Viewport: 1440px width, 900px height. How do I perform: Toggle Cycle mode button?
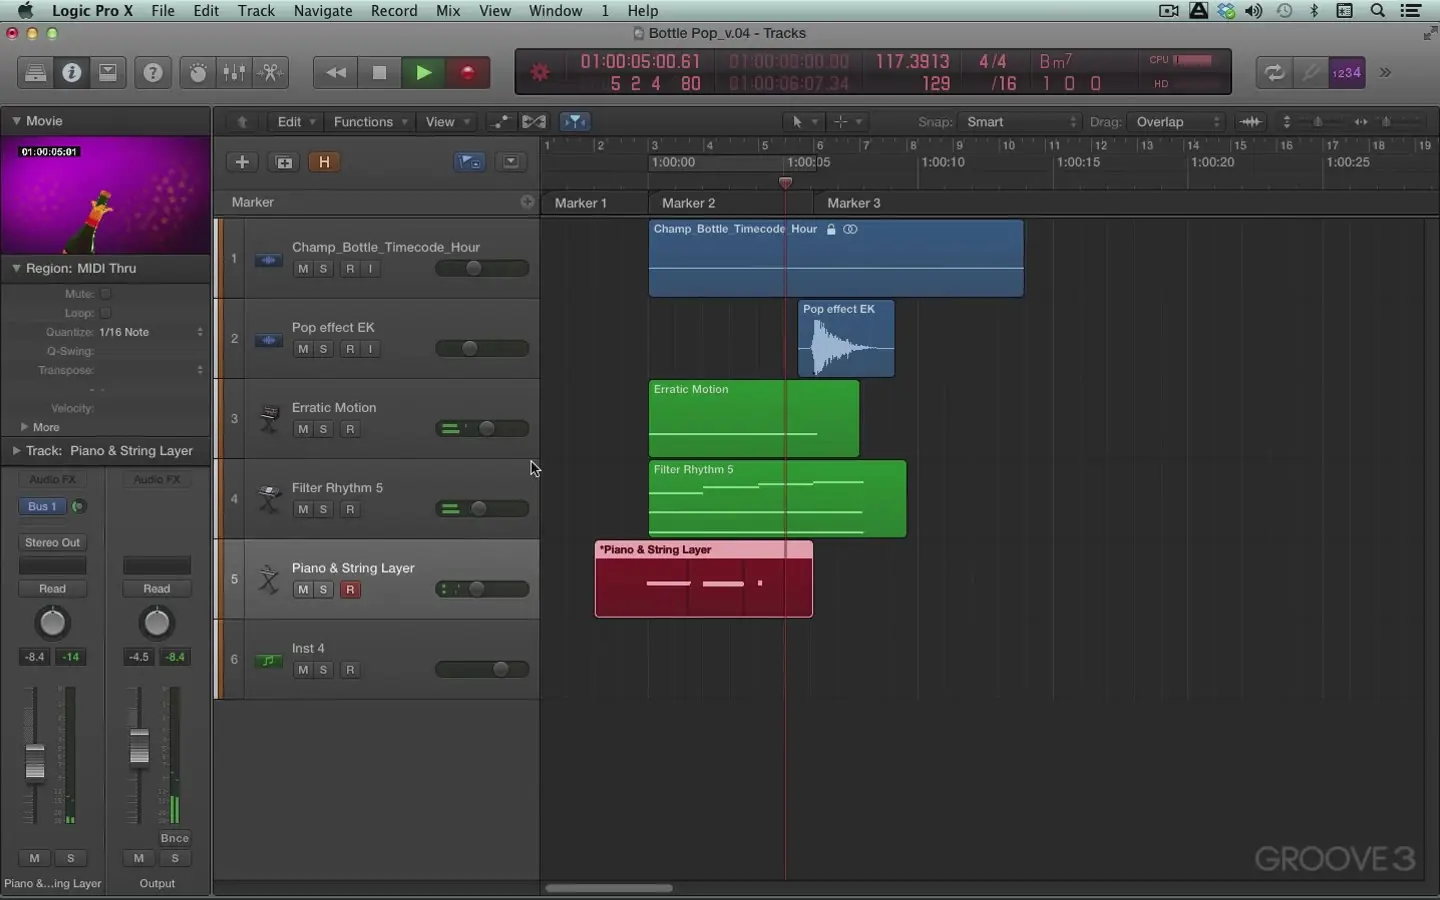[x=1274, y=73]
